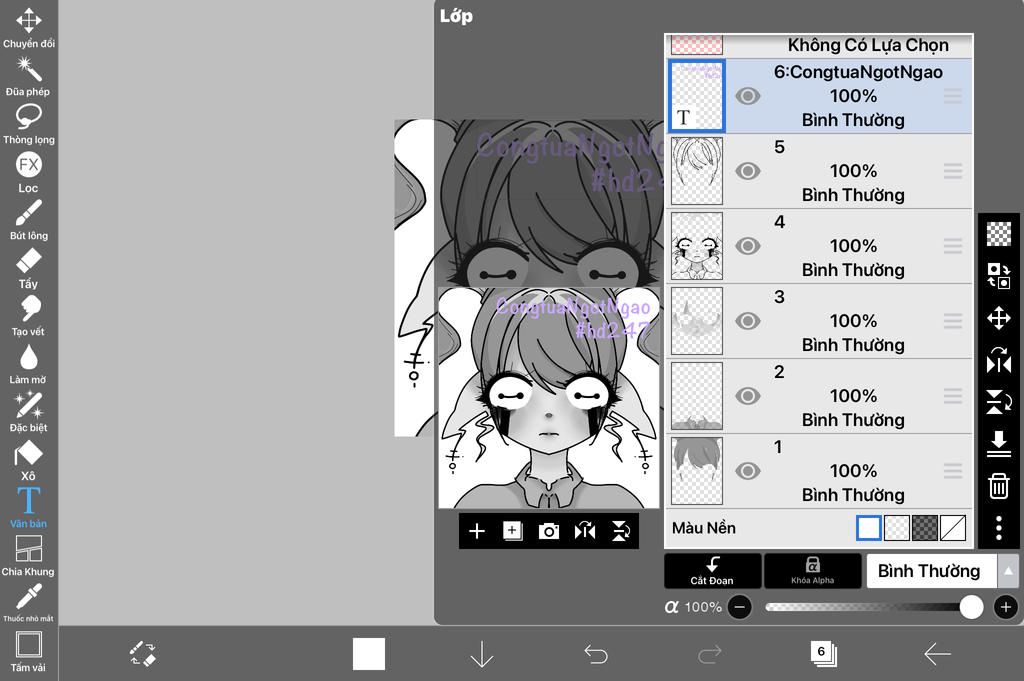The height and width of the screenshot is (681, 1024).
Task: Select the Thòng lọng lasso tool
Action: 29,124
